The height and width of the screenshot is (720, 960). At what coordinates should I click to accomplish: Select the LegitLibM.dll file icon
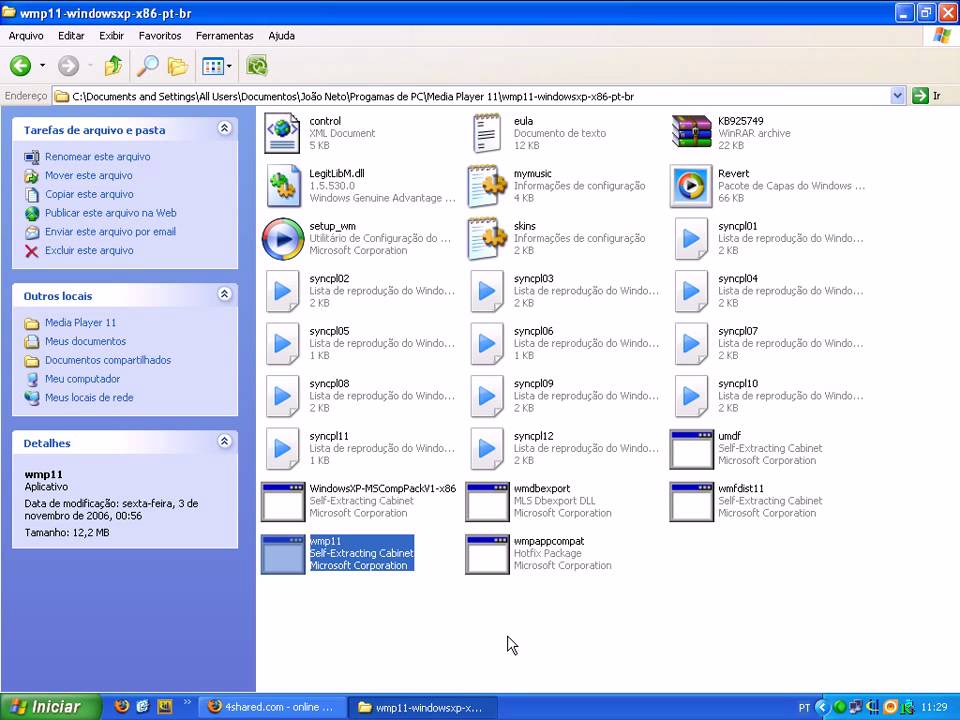pos(283,186)
